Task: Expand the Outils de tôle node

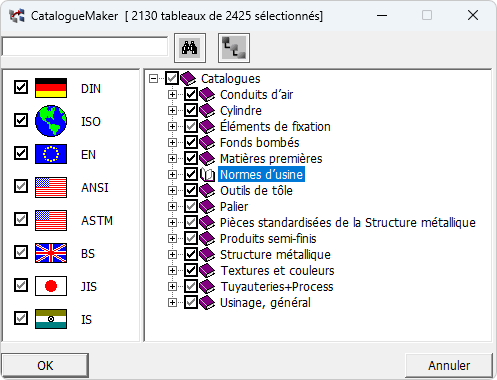Action: (x=172, y=191)
